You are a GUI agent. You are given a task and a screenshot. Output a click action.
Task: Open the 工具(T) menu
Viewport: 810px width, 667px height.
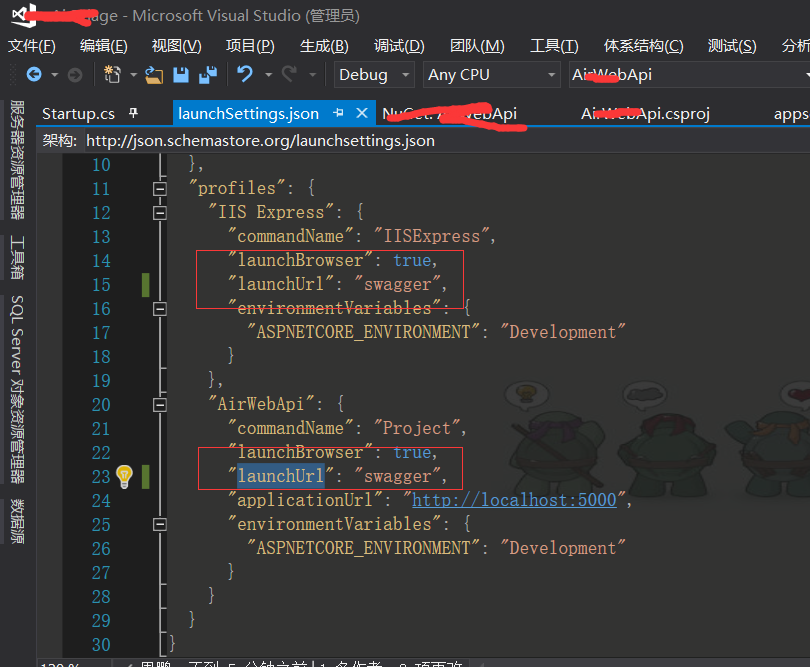554,46
